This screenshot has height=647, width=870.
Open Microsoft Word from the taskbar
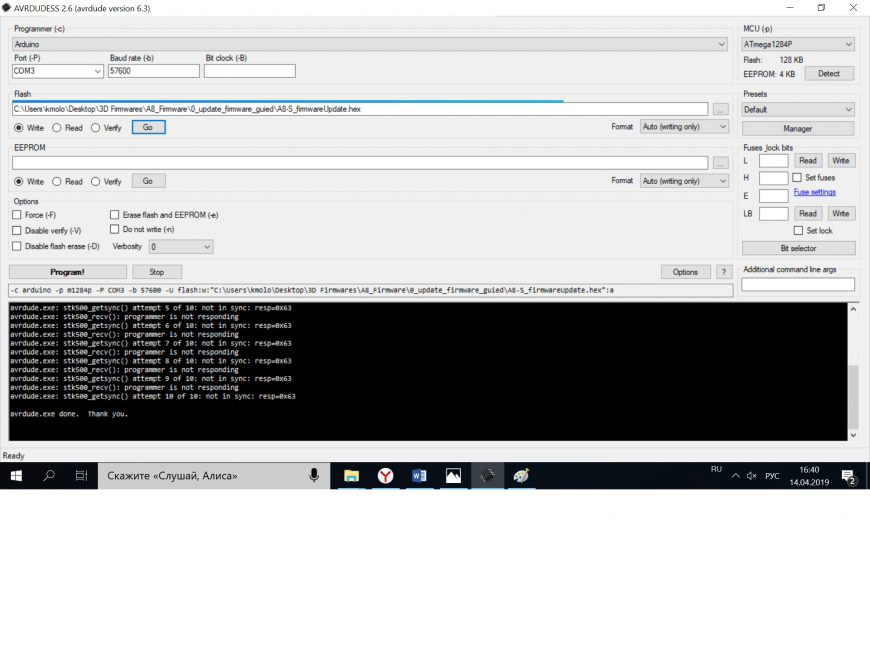tap(419, 476)
